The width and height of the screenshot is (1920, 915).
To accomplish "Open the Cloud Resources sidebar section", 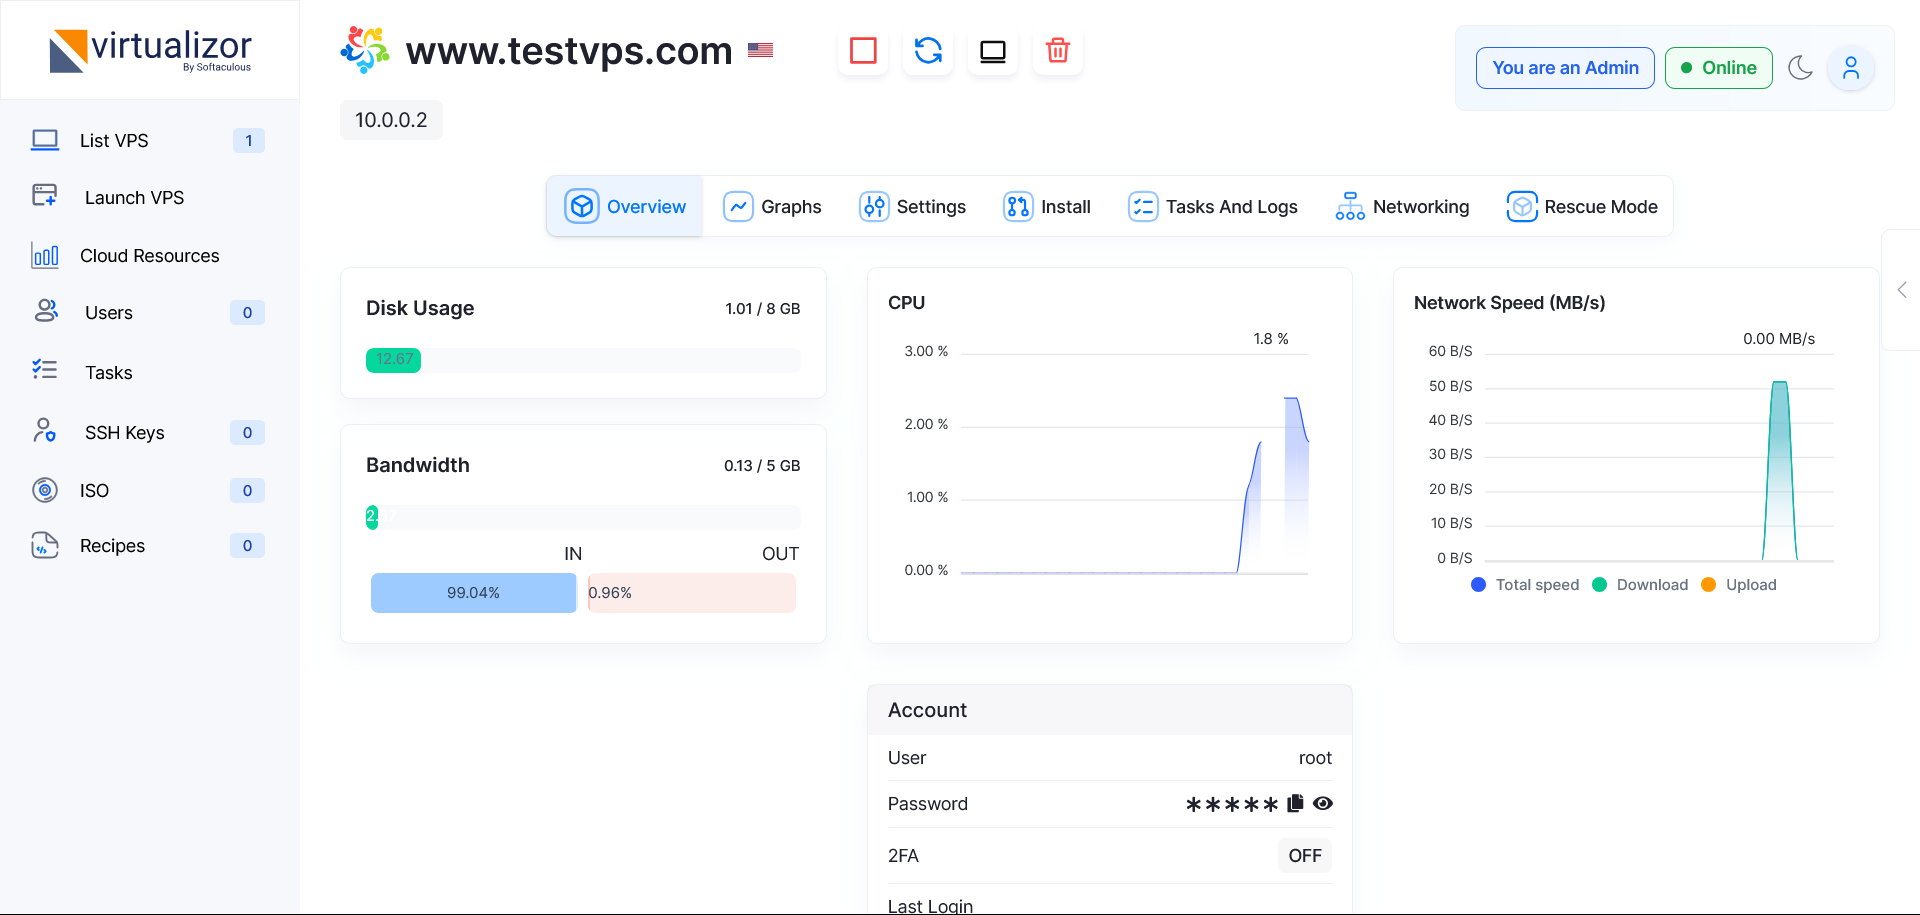I will pos(149,255).
